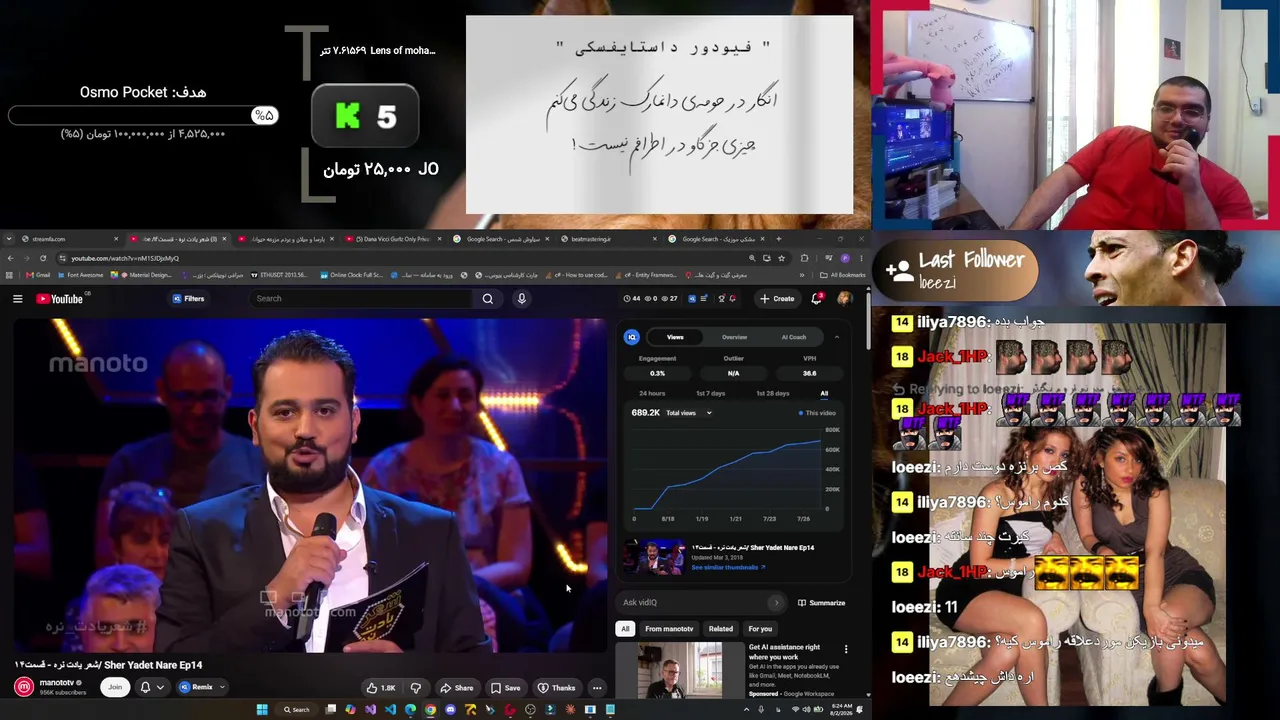Filter suggestions by For you chip

point(760,629)
